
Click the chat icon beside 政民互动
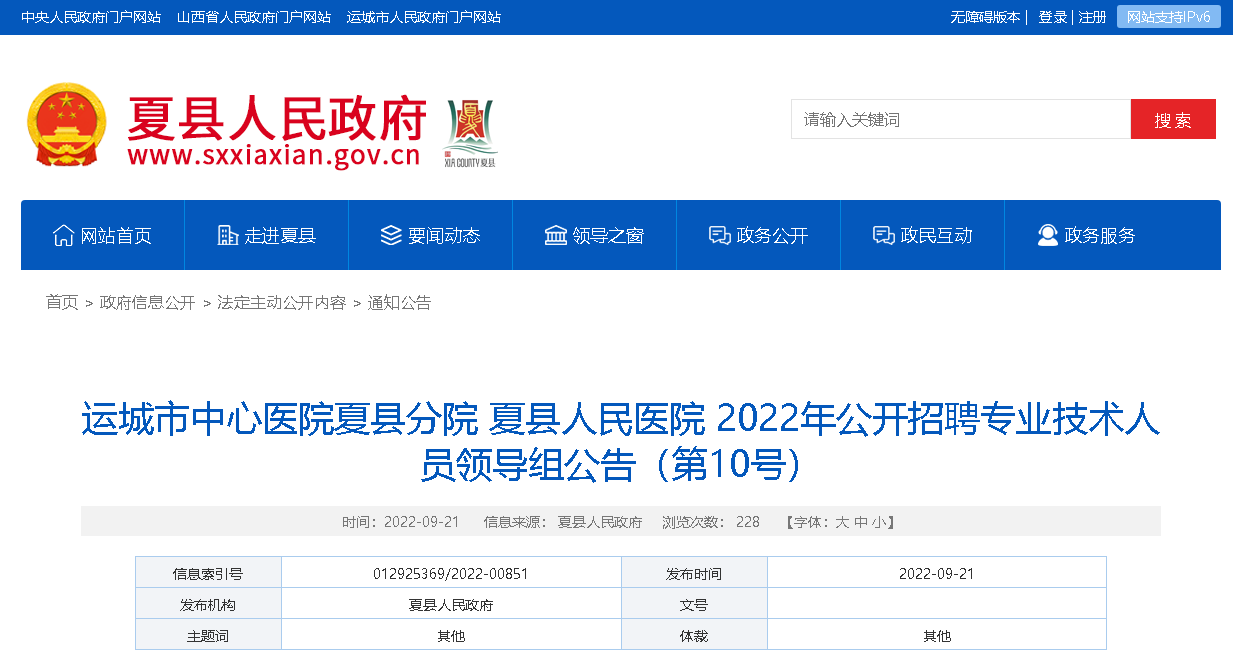point(883,236)
